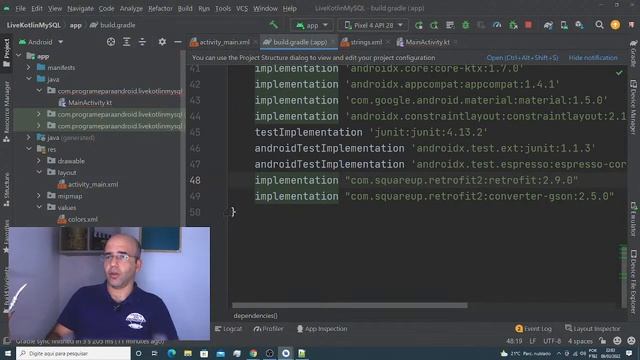Click the Apply Code Changes icon
This screenshot has height=360, width=640.
click(x=434, y=25)
